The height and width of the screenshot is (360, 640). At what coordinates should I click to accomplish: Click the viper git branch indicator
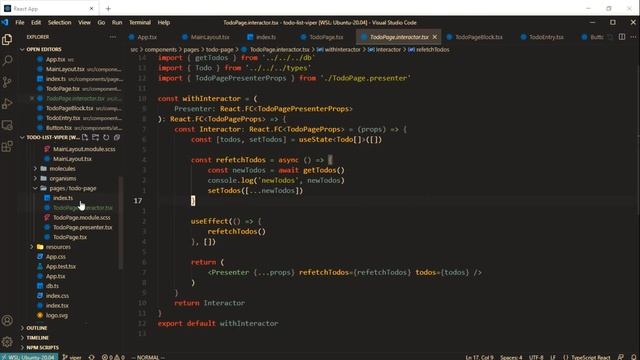(72, 357)
